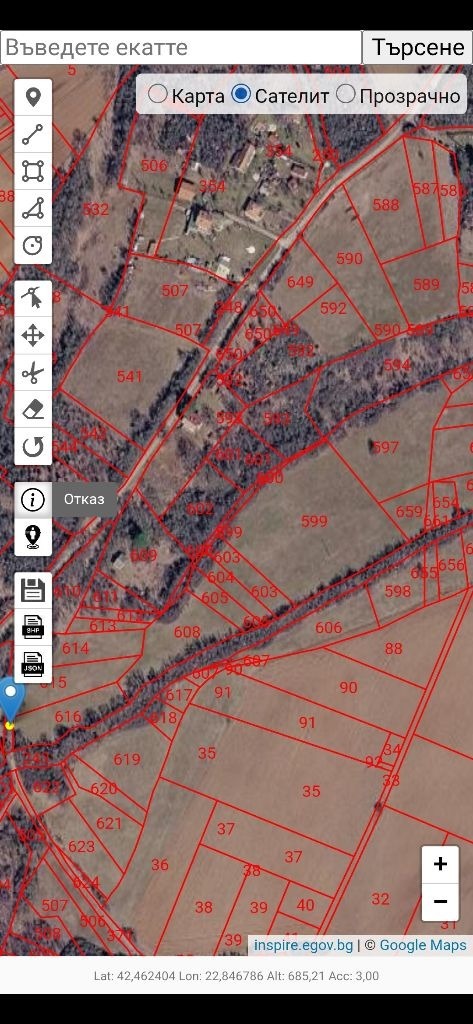Choose the draw line tool

33,135
